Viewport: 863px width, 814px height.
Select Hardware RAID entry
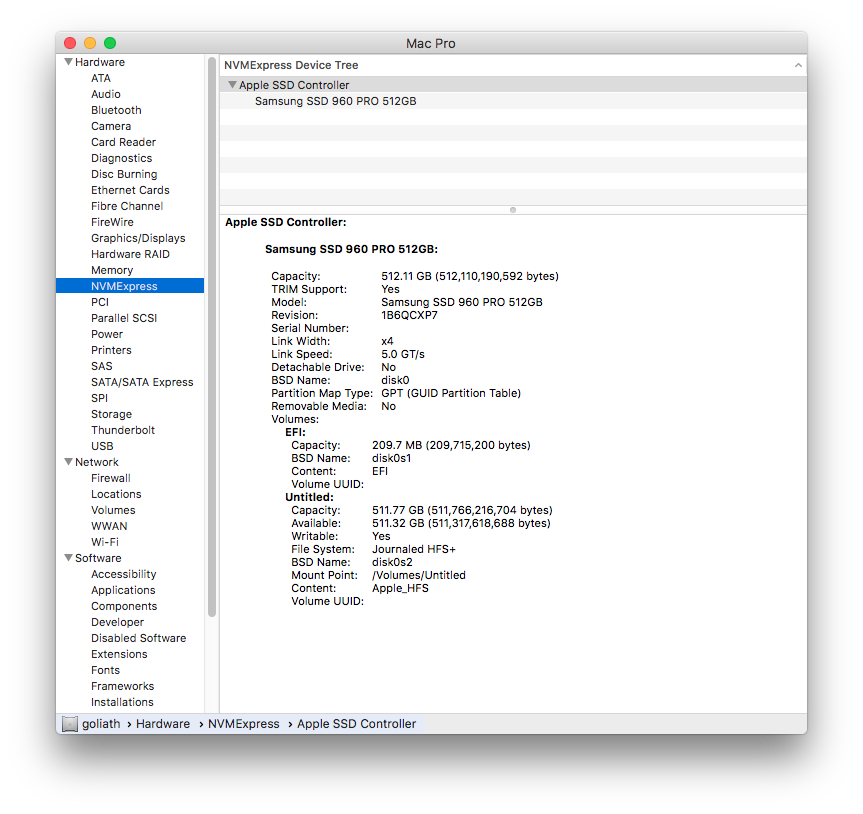click(130, 254)
